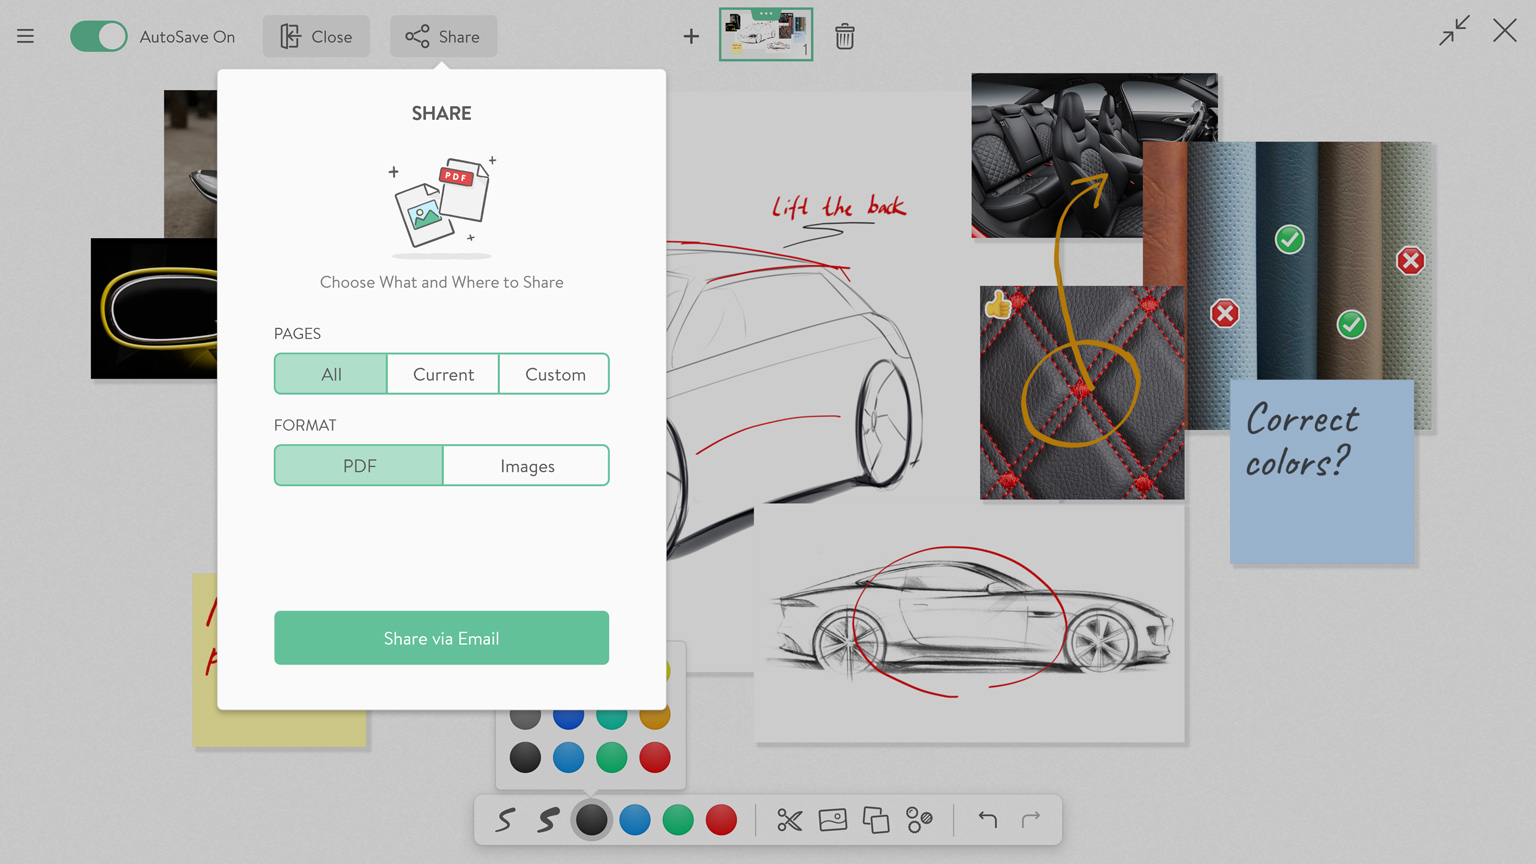This screenshot has width=1536, height=864.
Task: Insert image with picture icon
Action: click(833, 820)
